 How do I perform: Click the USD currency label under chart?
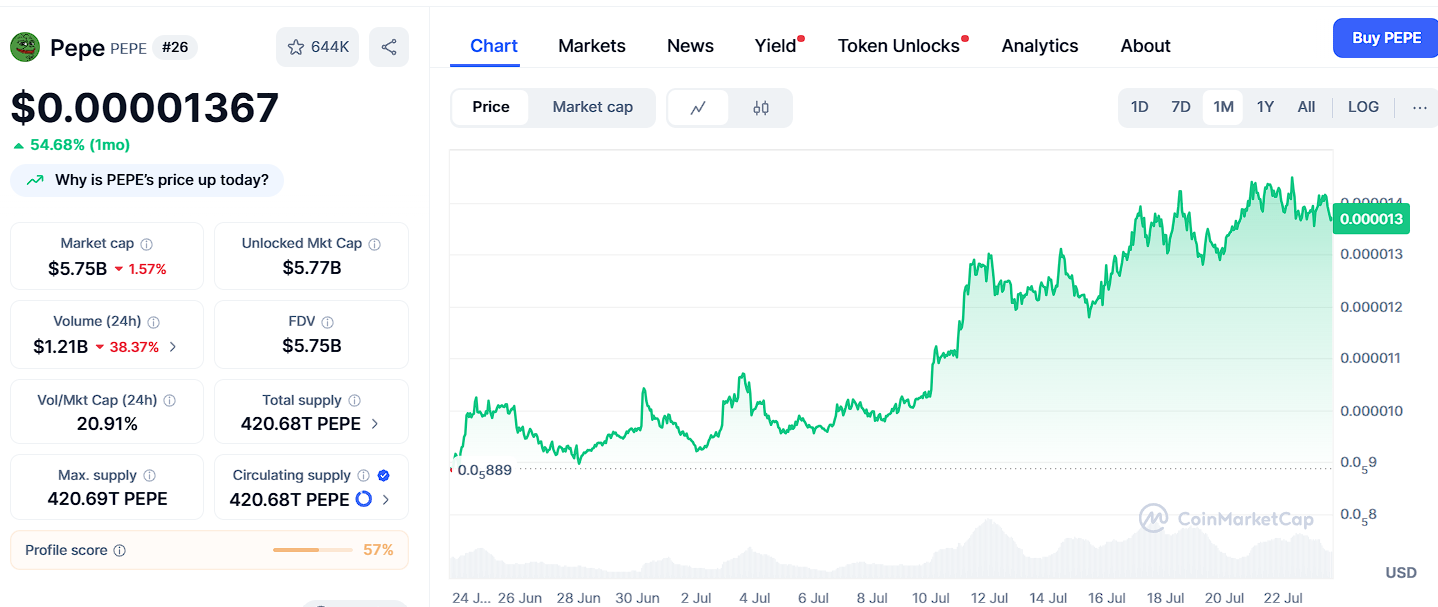click(1401, 573)
